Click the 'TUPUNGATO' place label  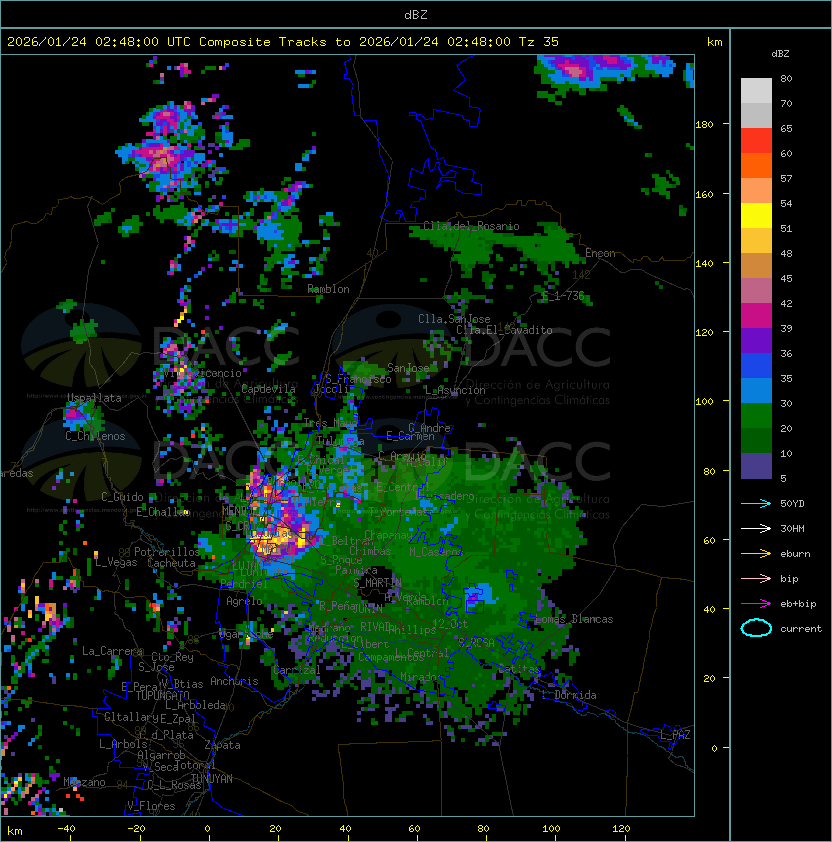click(163, 695)
